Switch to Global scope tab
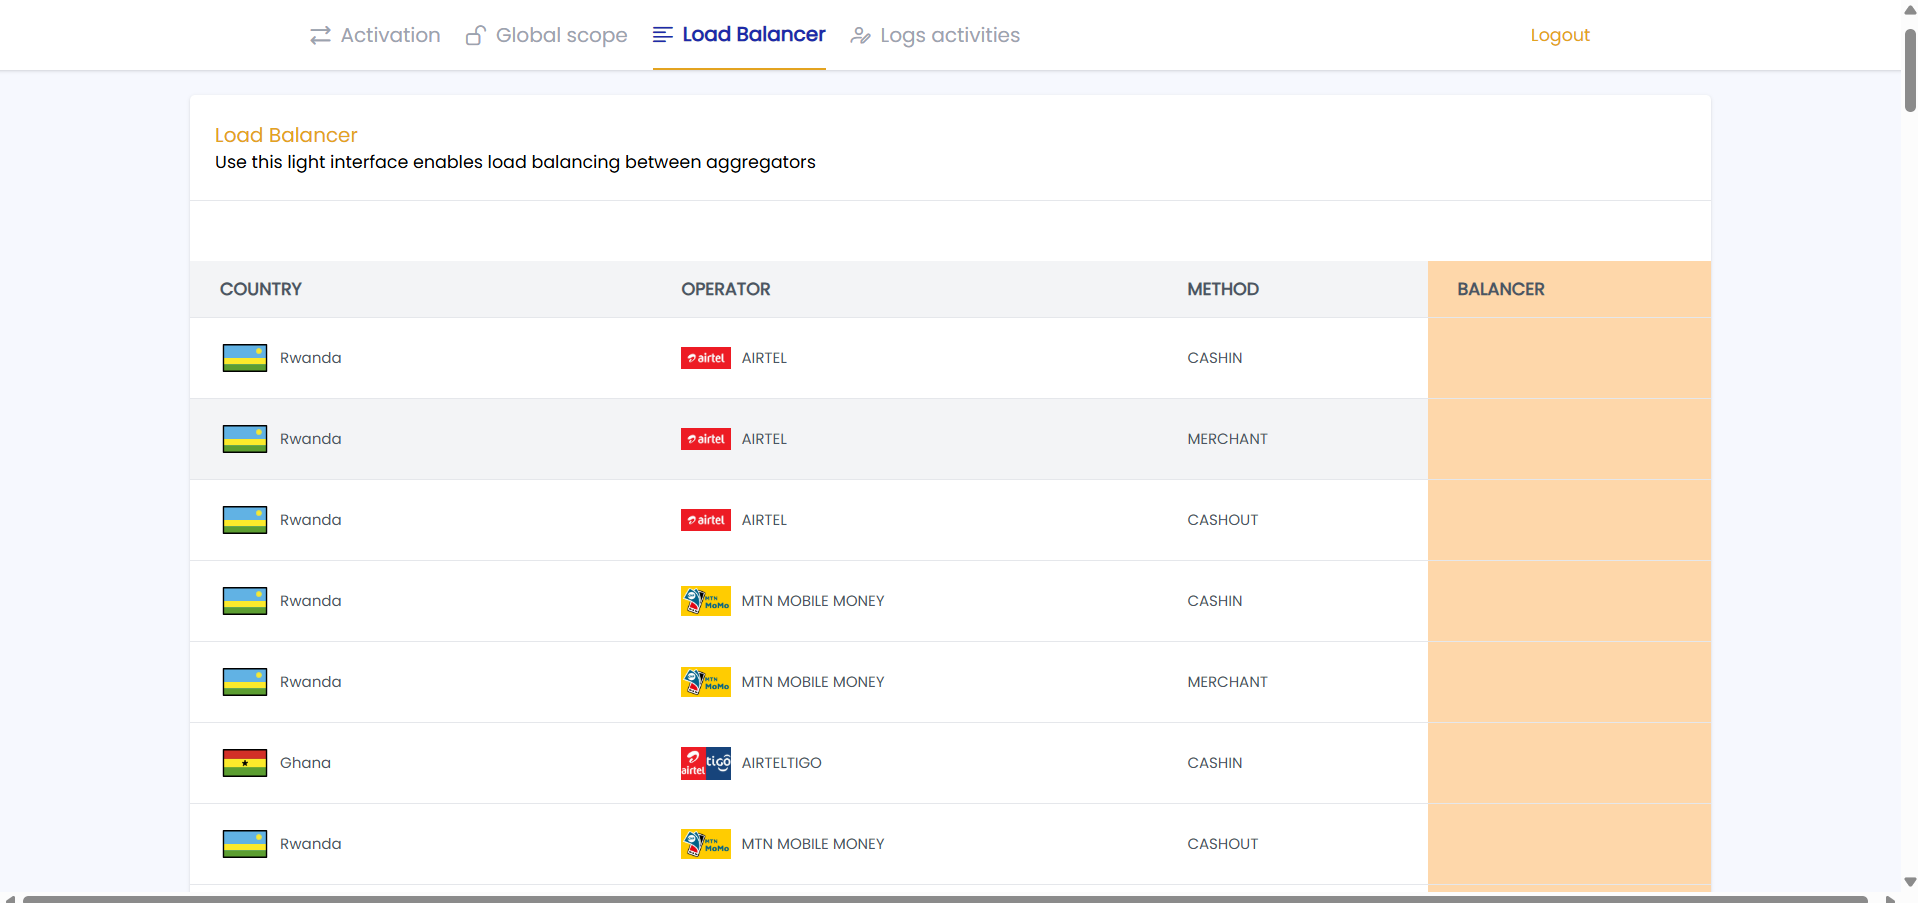 (561, 36)
